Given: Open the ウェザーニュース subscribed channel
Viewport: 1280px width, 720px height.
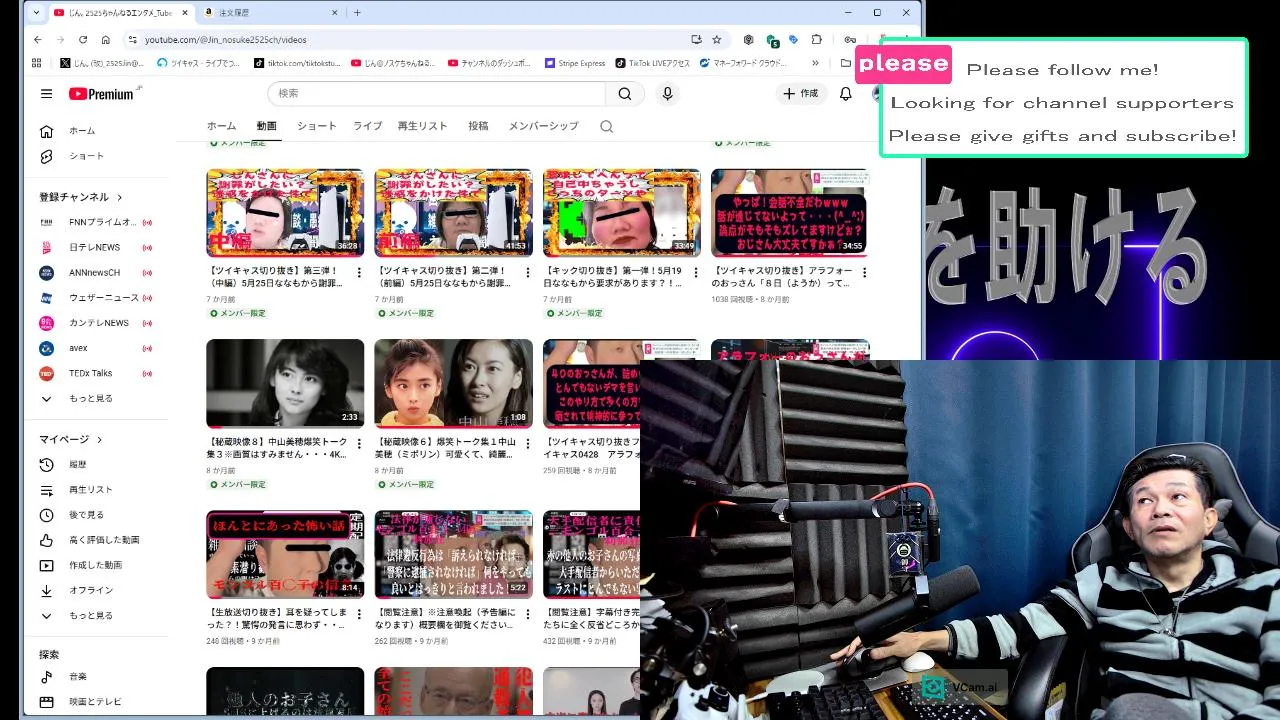Looking at the screenshot, I should 97,297.
